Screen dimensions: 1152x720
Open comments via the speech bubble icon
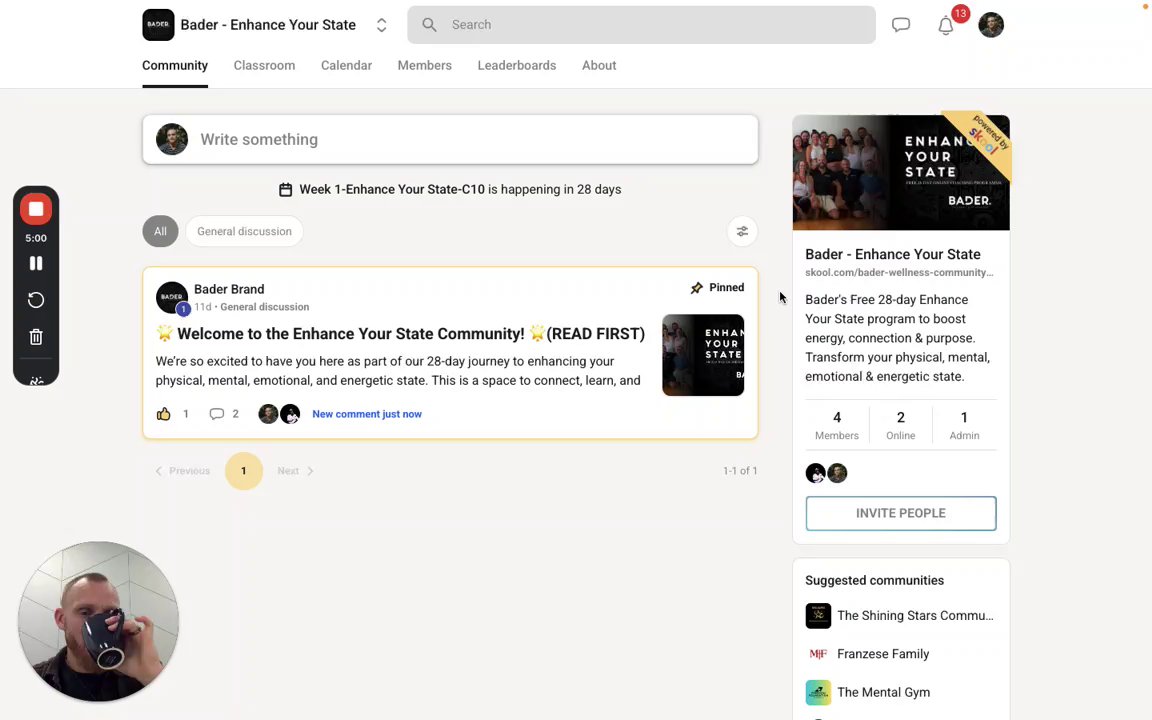coord(216,414)
